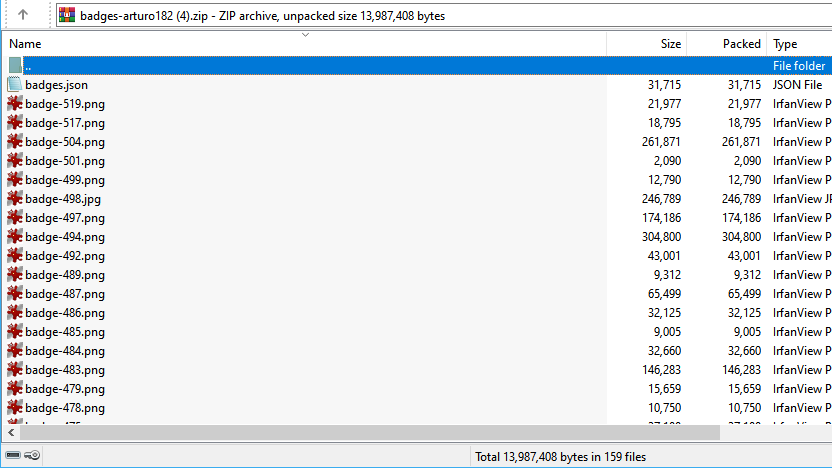Select file badge-501.png
Screen dimensions: 832x468
(x=65, y=161)
